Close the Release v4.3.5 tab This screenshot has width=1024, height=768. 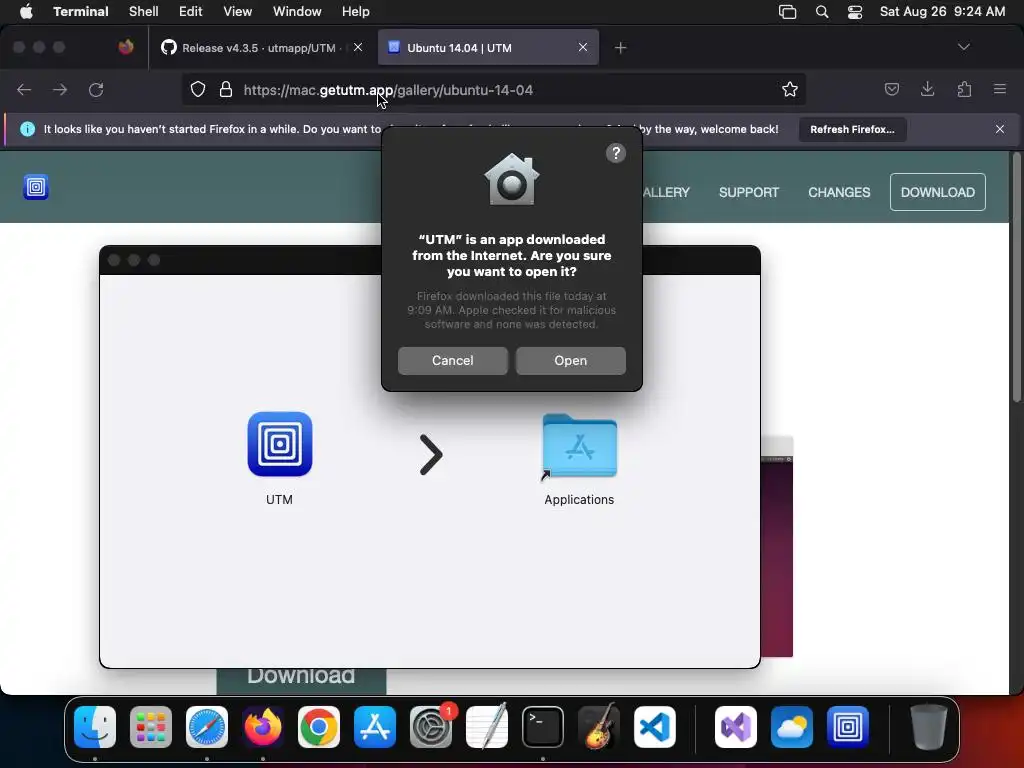tap(358, 47)
